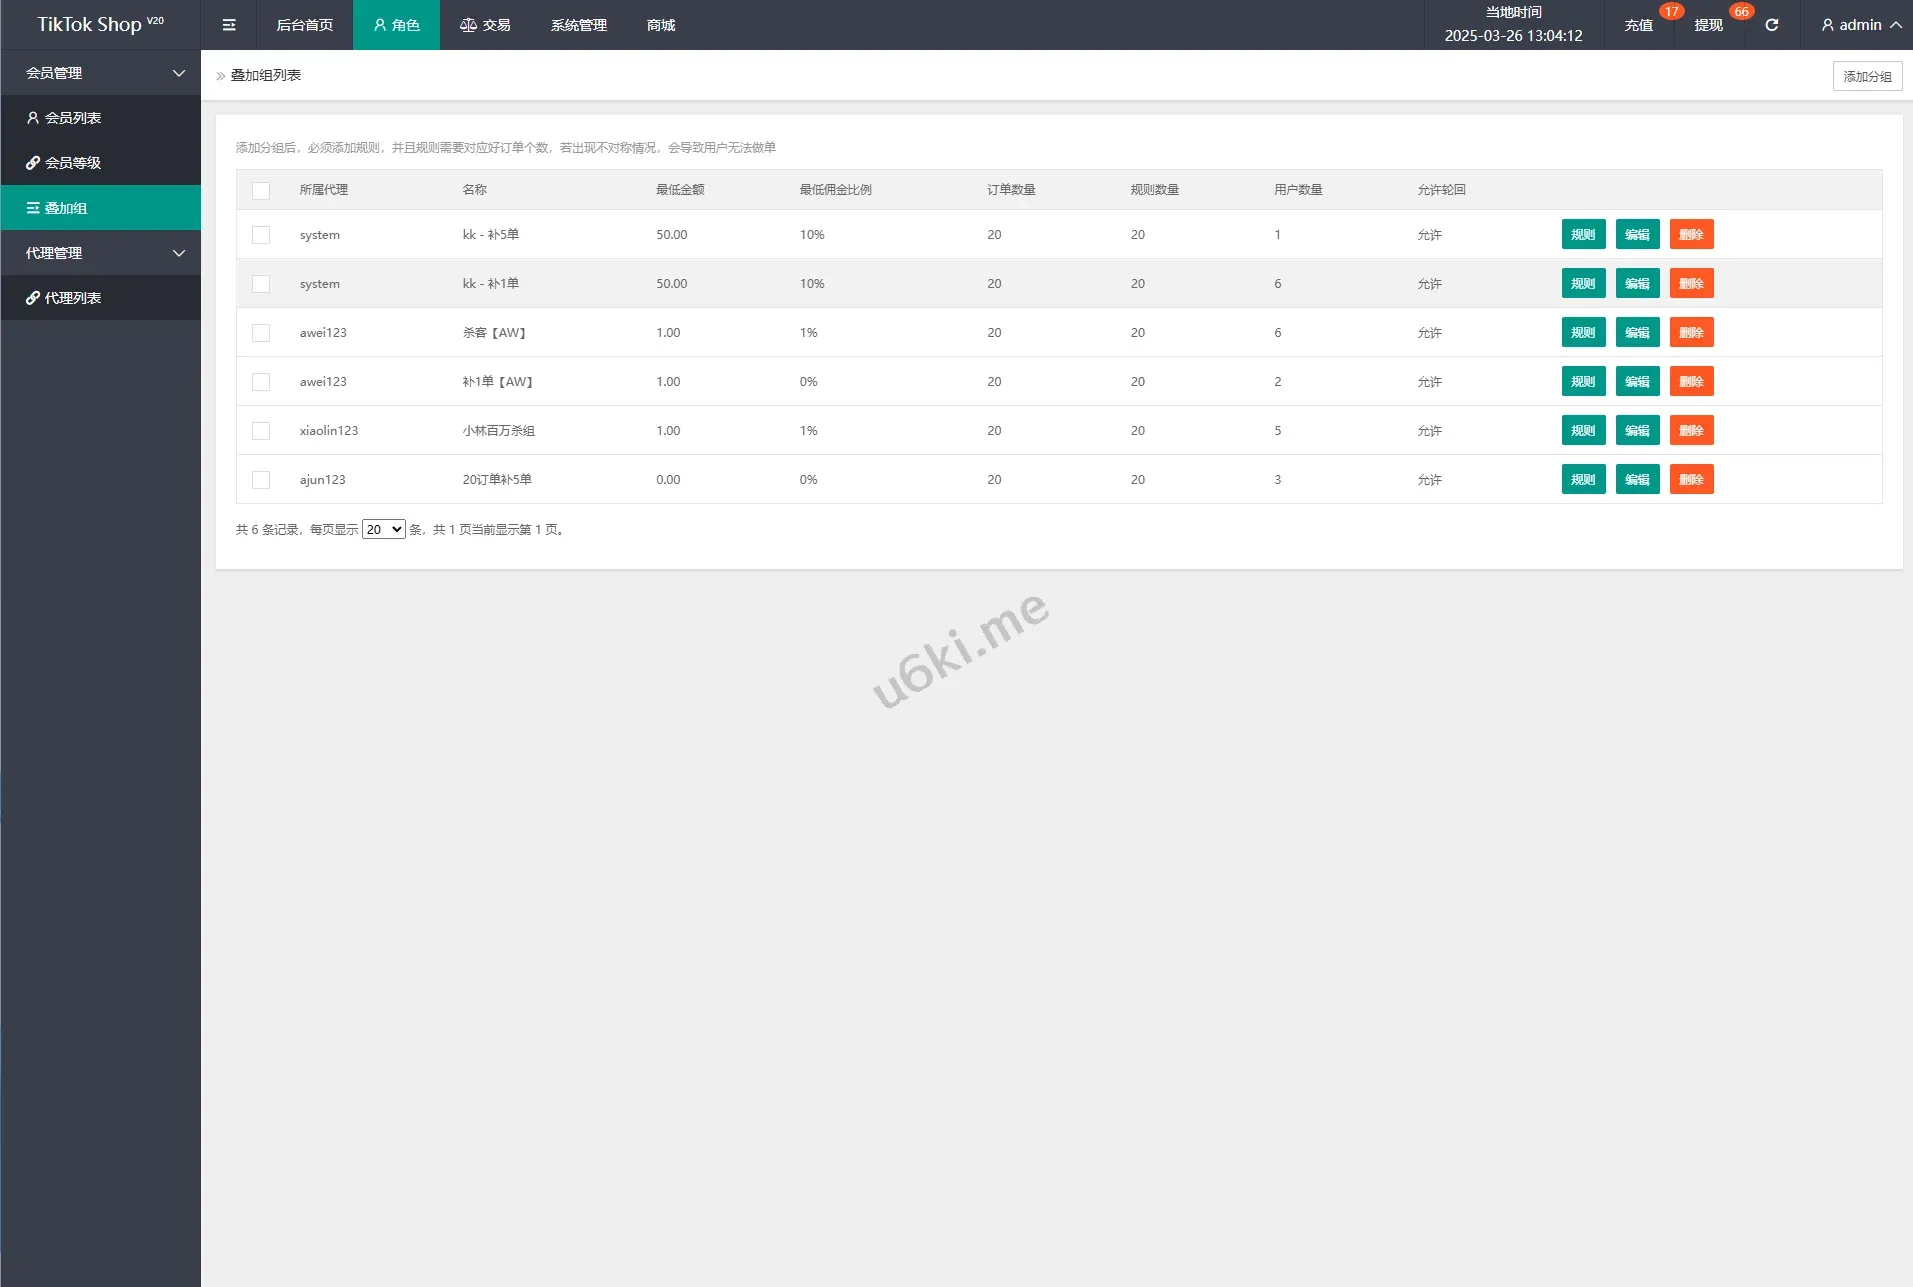Click the refresh icon in top bar

tap(1771, 25)
